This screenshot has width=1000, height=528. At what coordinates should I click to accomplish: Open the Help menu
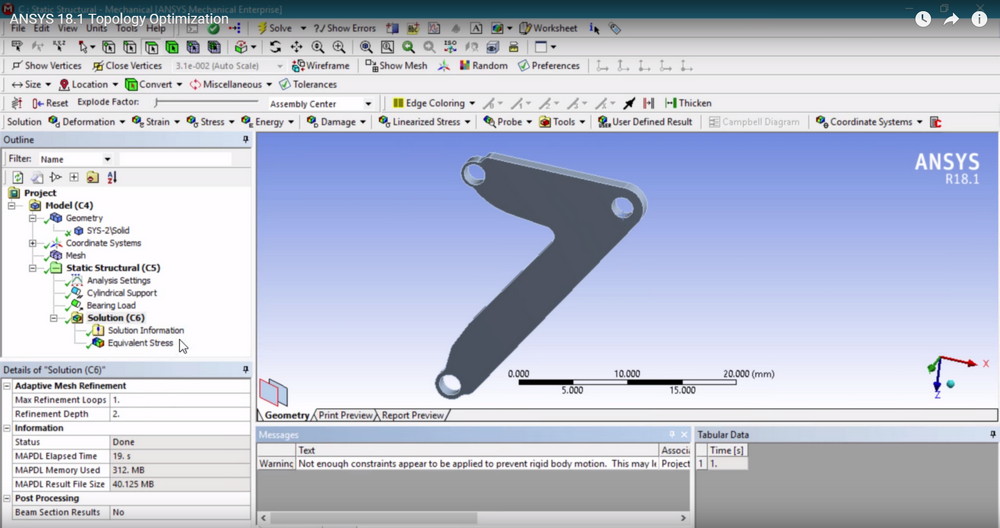pyautogui.click(x=156, y=28)
